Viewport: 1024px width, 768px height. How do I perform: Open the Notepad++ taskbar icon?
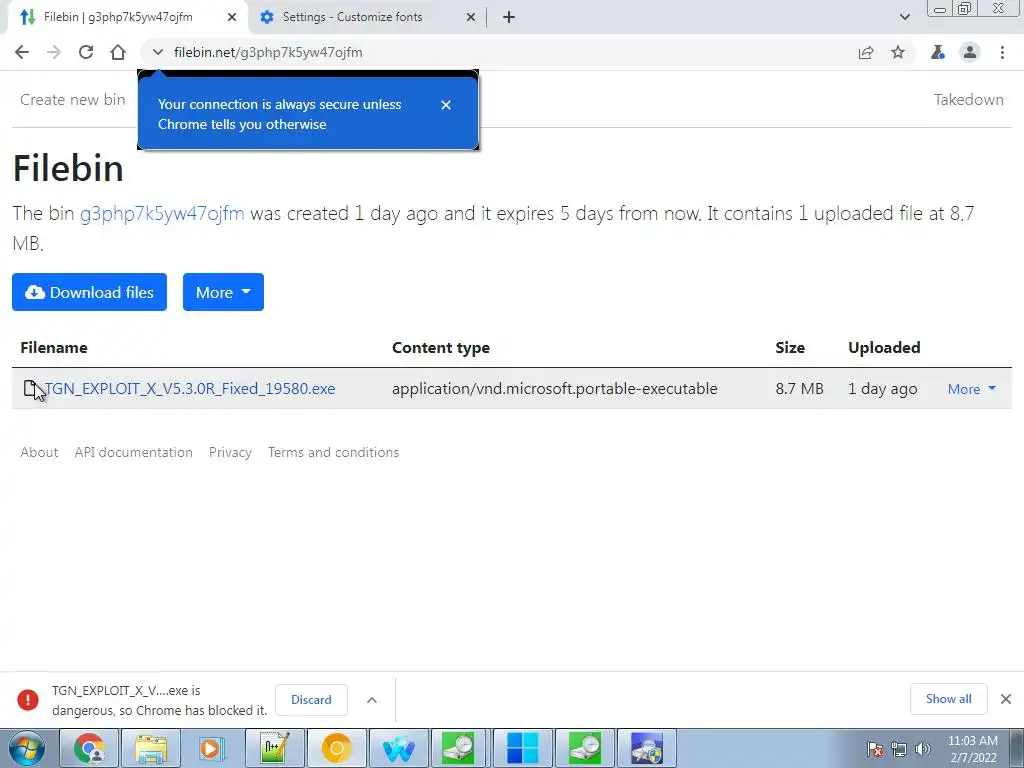pos(274,748)
